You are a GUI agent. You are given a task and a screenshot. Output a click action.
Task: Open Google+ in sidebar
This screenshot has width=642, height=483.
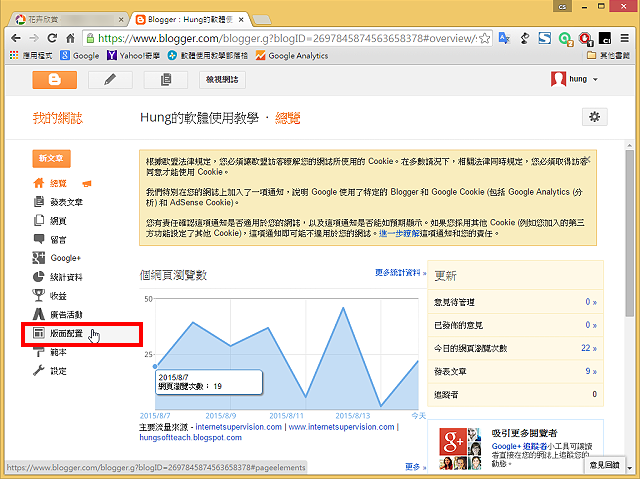click(x=66, y=258)
